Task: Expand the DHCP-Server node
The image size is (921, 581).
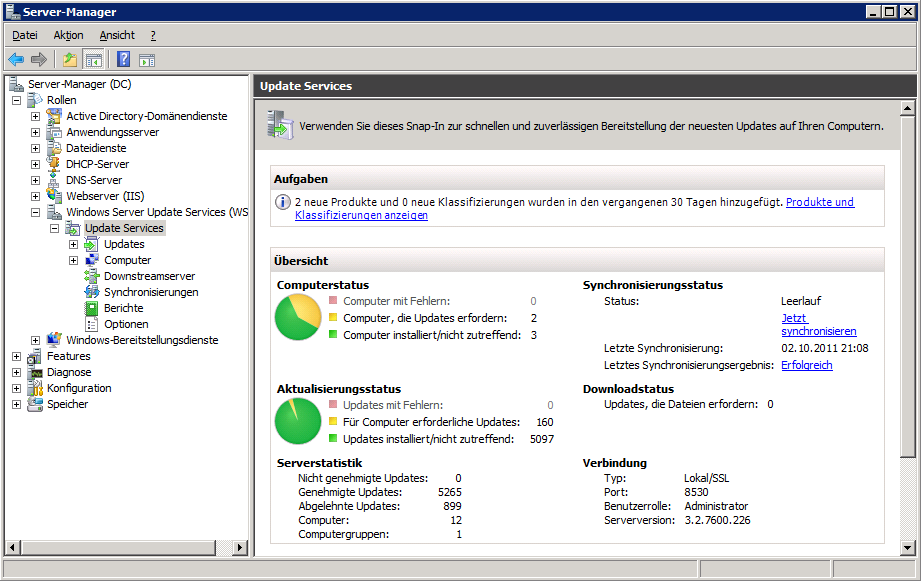Action: 35,164
